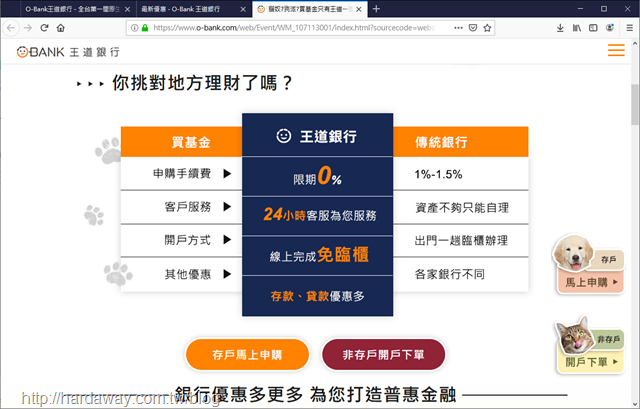Click the 買基金 orange header
The image size is (640, 409).
182,142
